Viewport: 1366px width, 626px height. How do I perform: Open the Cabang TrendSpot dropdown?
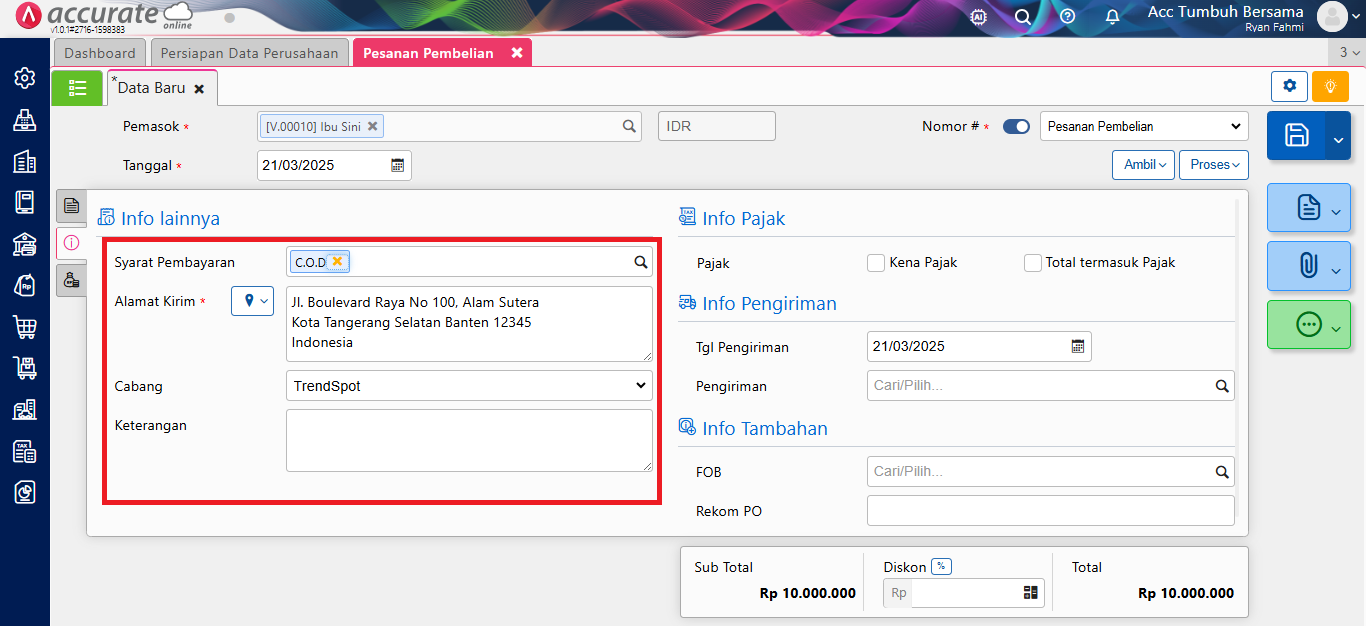pos(469,385)
